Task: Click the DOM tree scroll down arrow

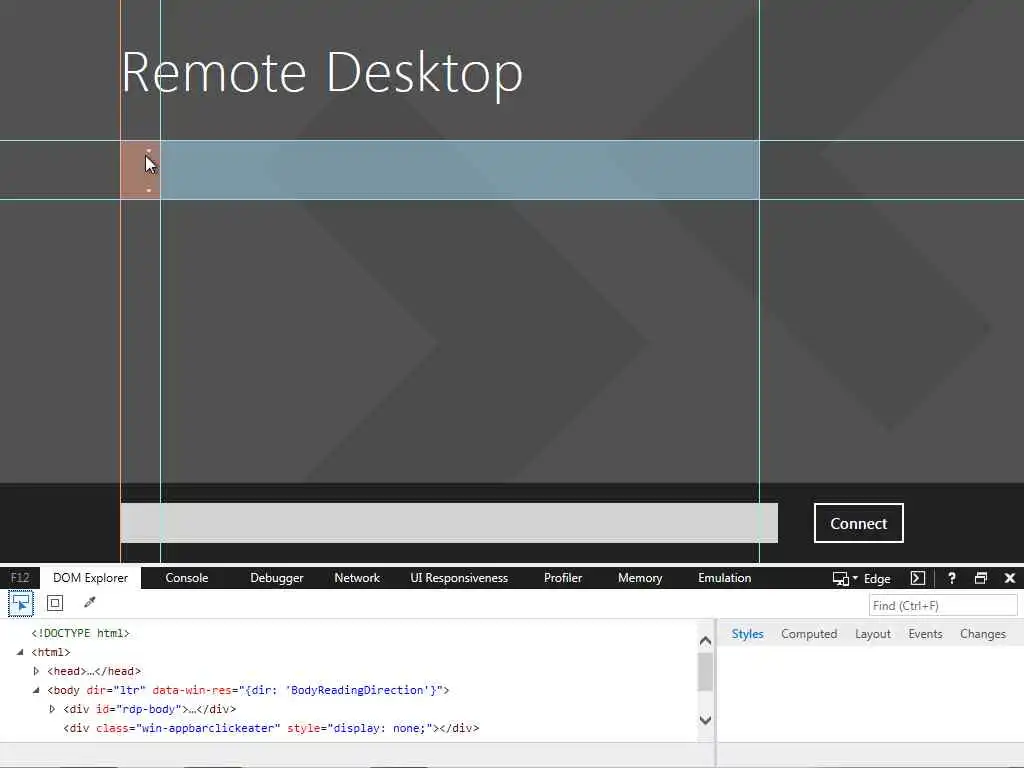Action: [x=705, y=720]
